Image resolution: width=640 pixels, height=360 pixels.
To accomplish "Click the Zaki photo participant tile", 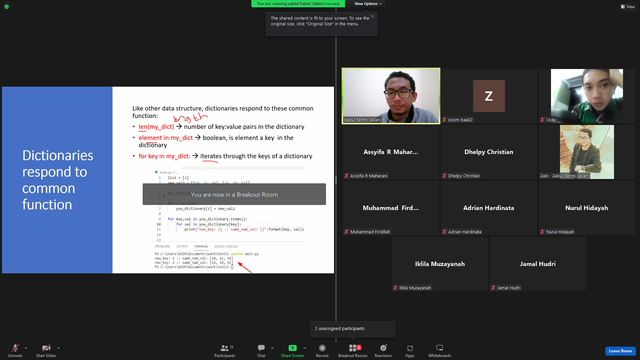I will tap(587, 152).
